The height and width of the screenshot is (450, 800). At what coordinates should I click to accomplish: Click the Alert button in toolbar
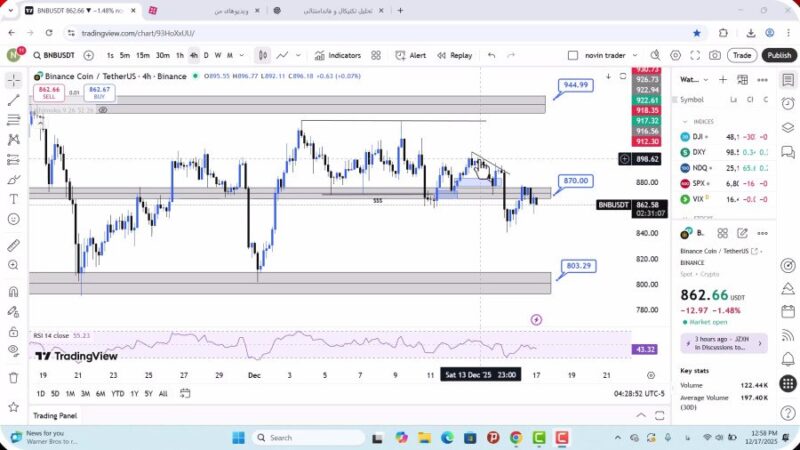pyautogui.click(x=411, y=56)
